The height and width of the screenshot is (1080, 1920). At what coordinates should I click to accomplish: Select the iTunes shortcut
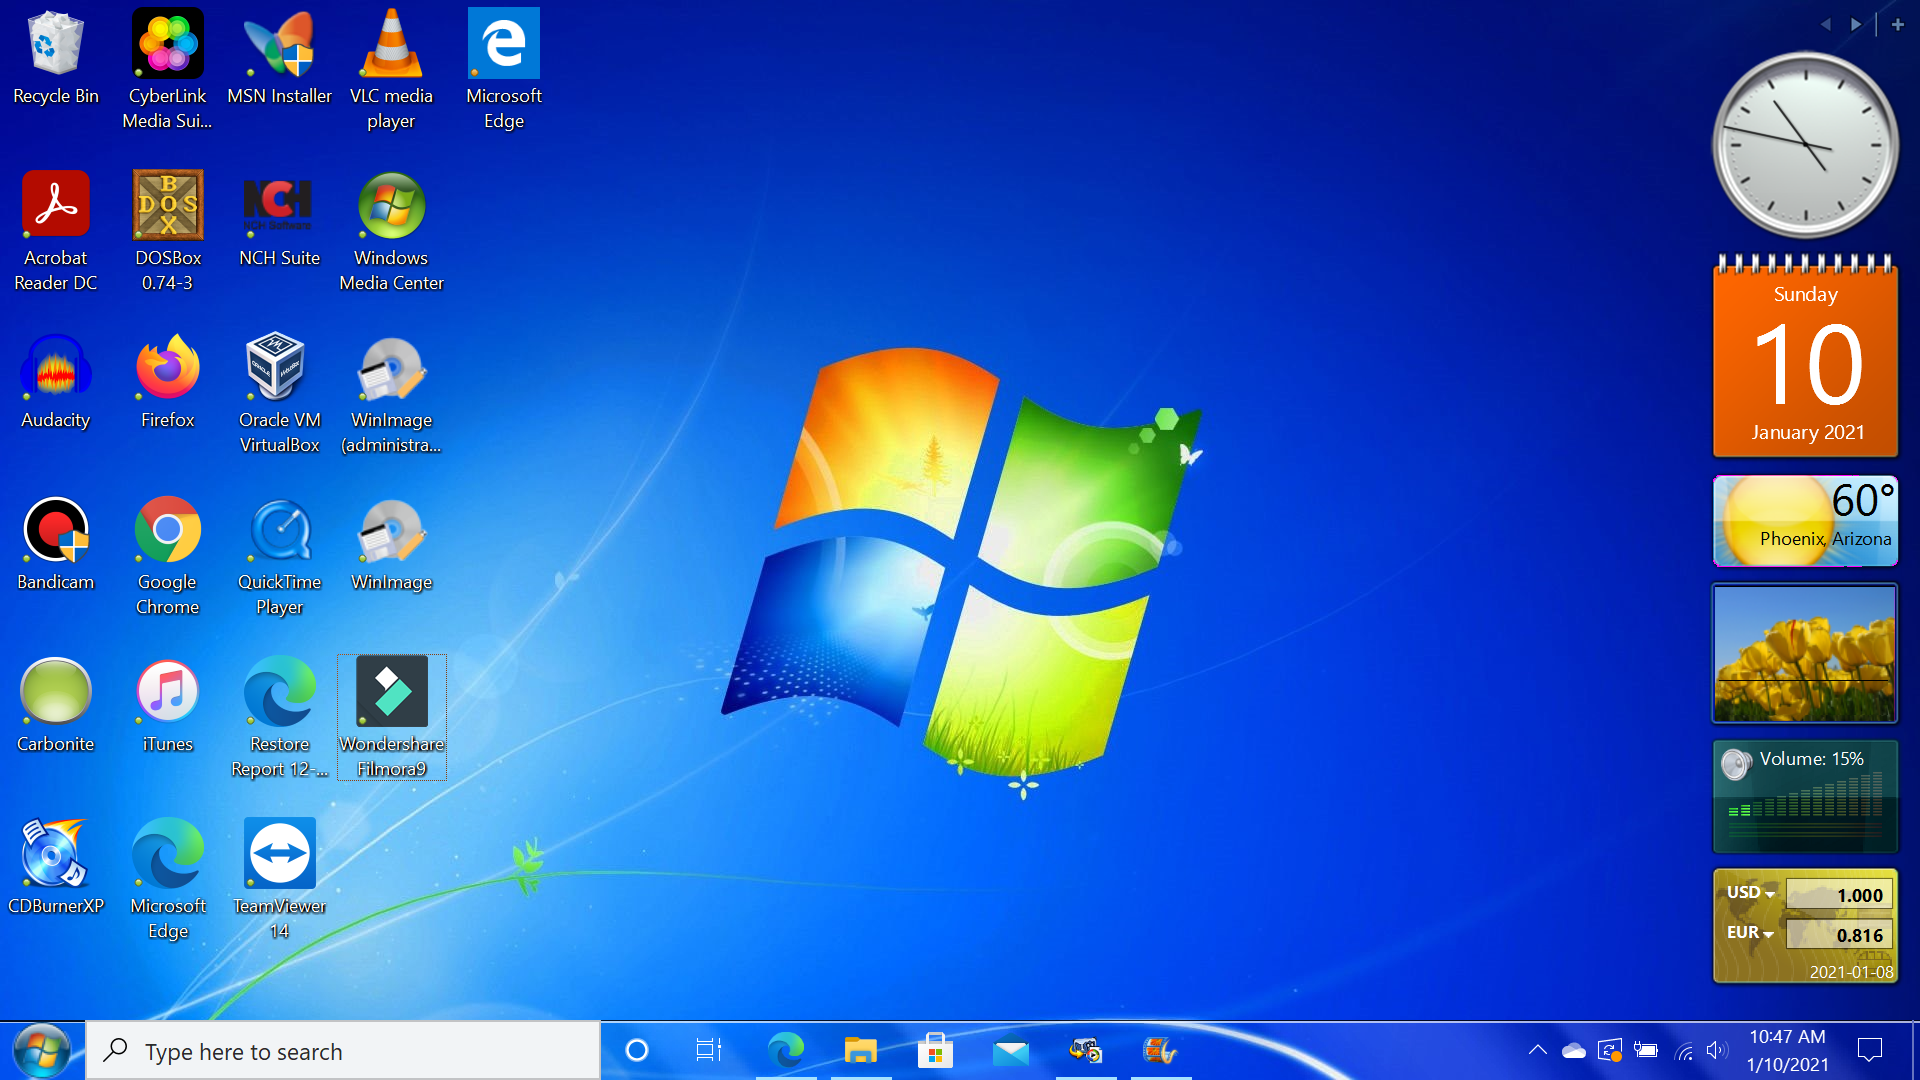point(167,705)
